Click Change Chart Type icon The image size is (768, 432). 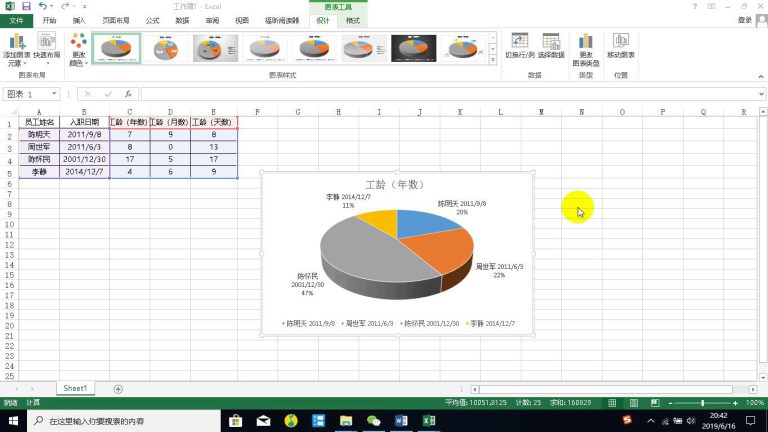(x=586, y=49)
